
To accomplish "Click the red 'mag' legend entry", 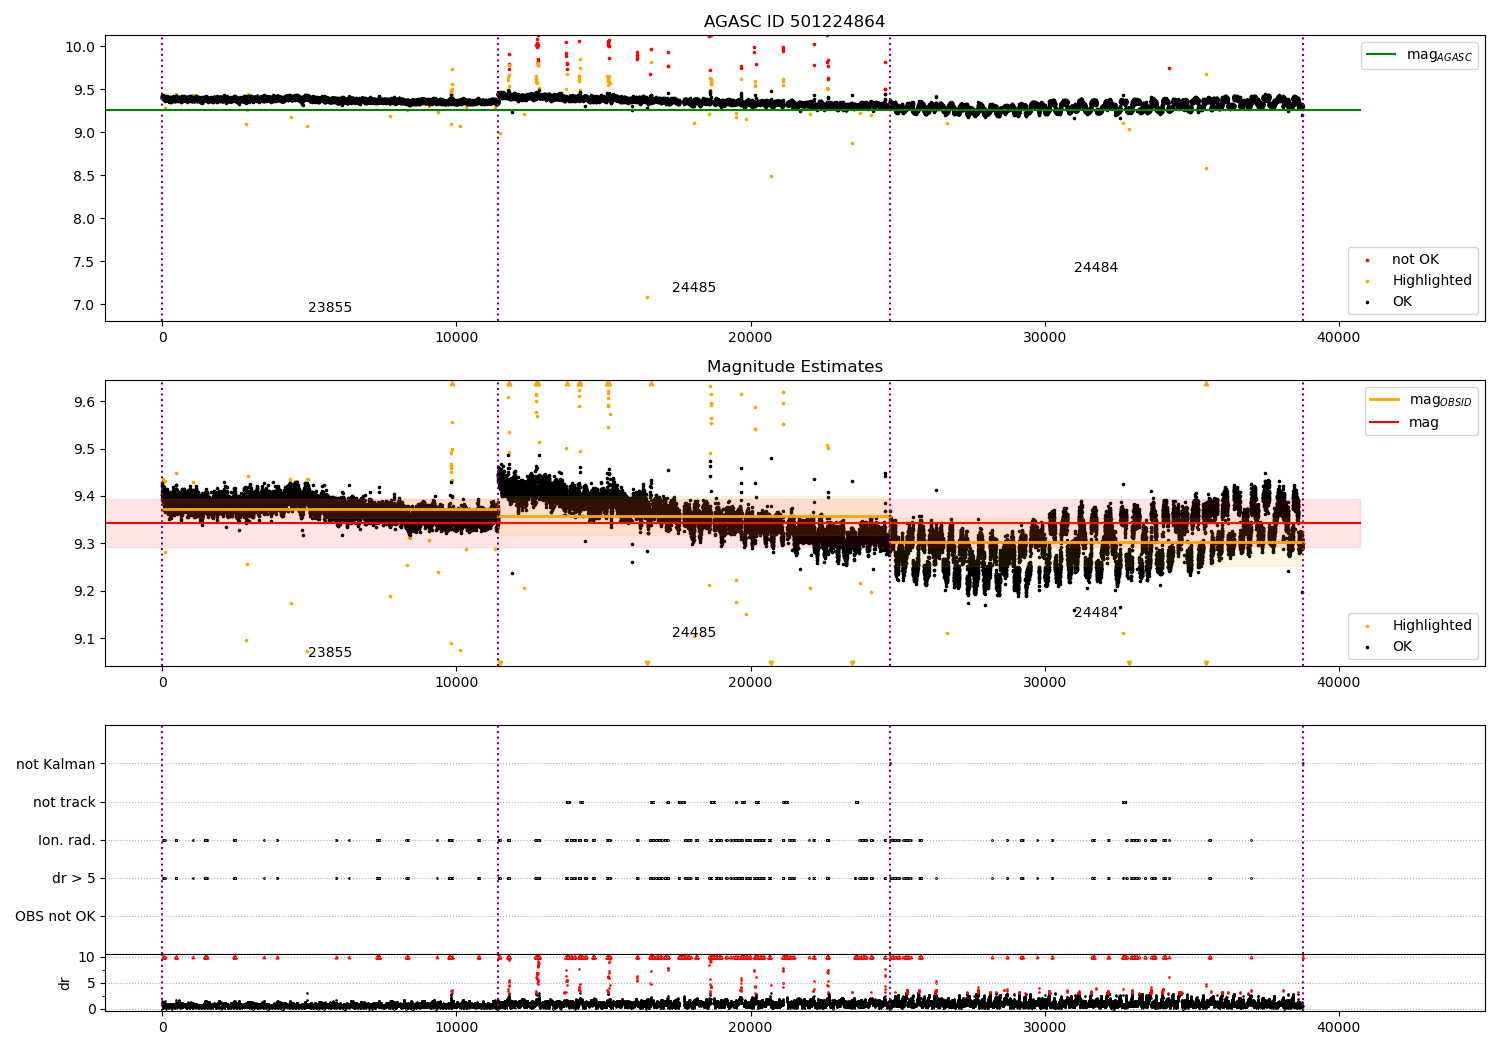I will (1404, 423).
